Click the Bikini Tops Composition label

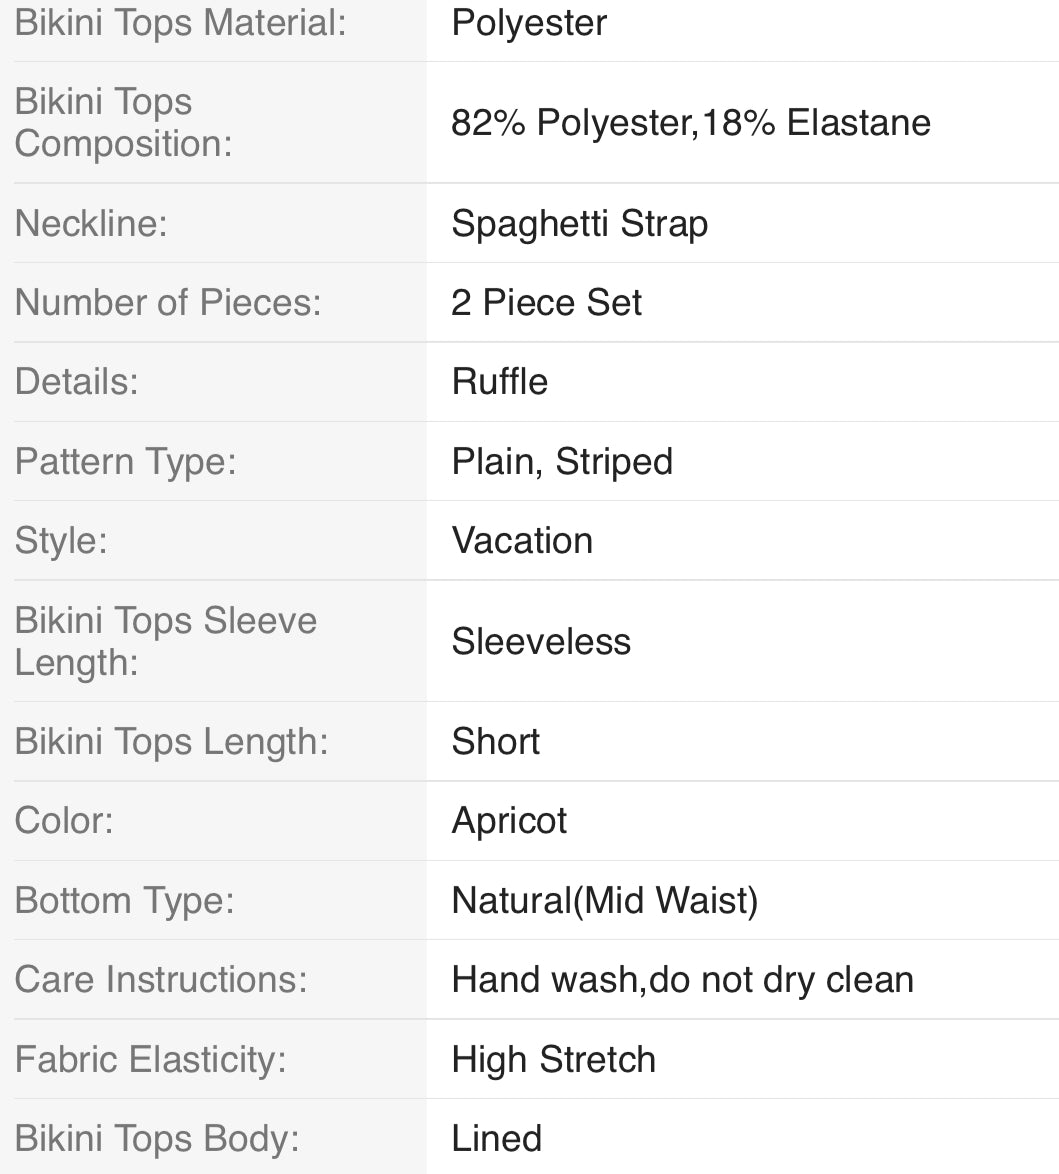pyautogui.click(x=124, y=123)
